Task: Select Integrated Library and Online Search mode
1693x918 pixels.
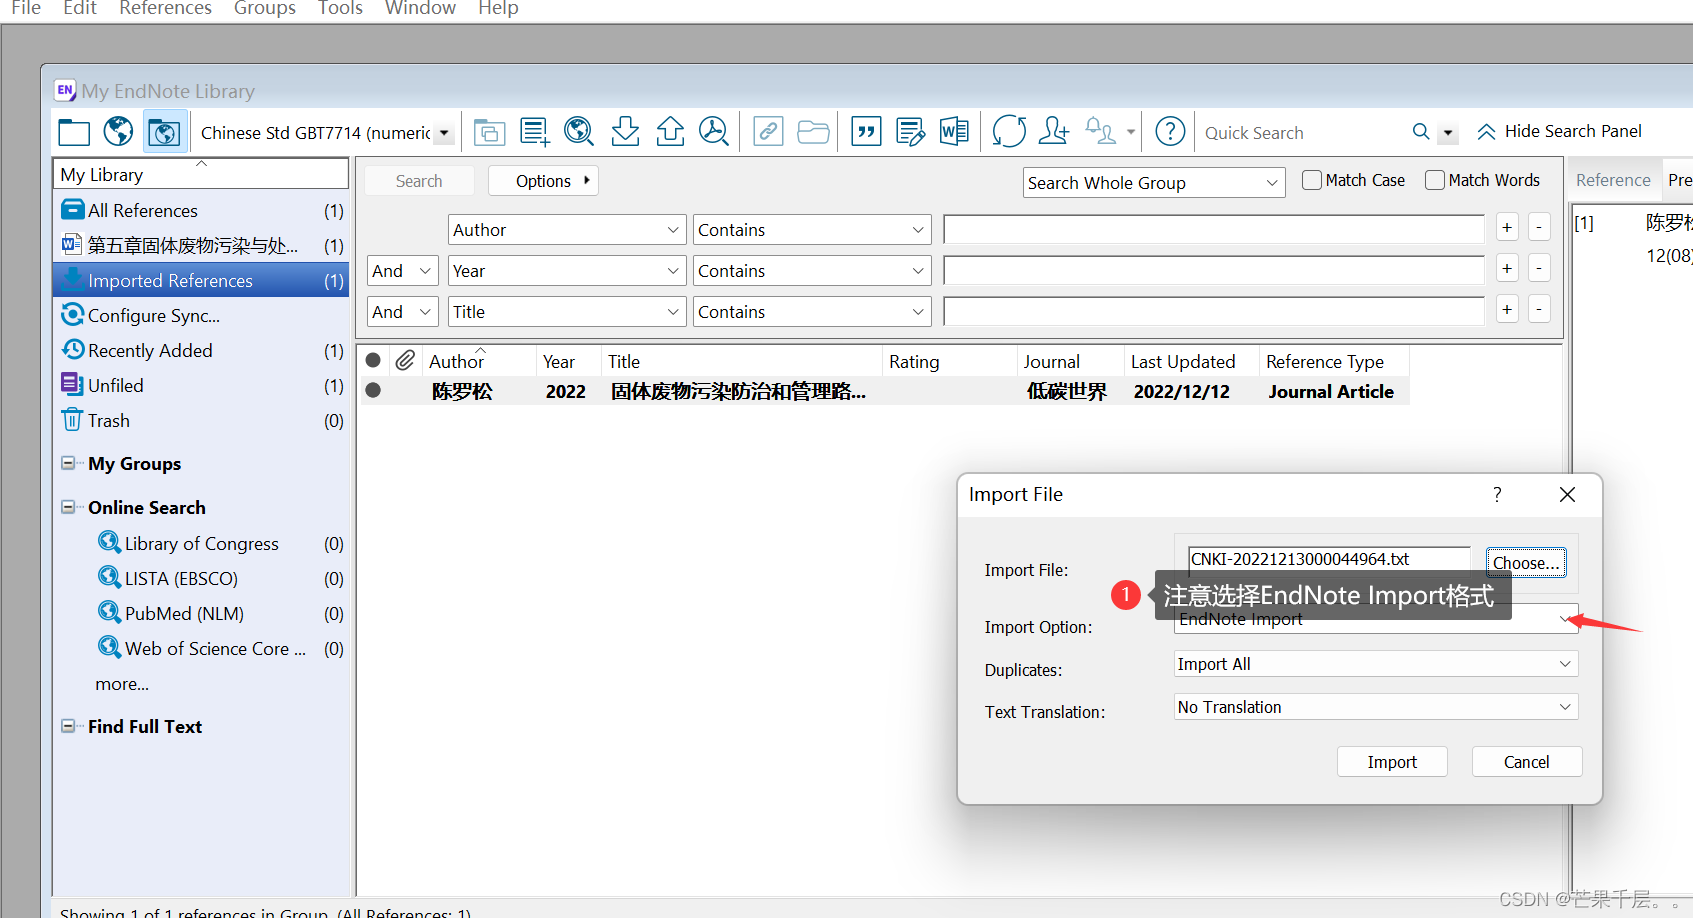Action: coord(164,132)
